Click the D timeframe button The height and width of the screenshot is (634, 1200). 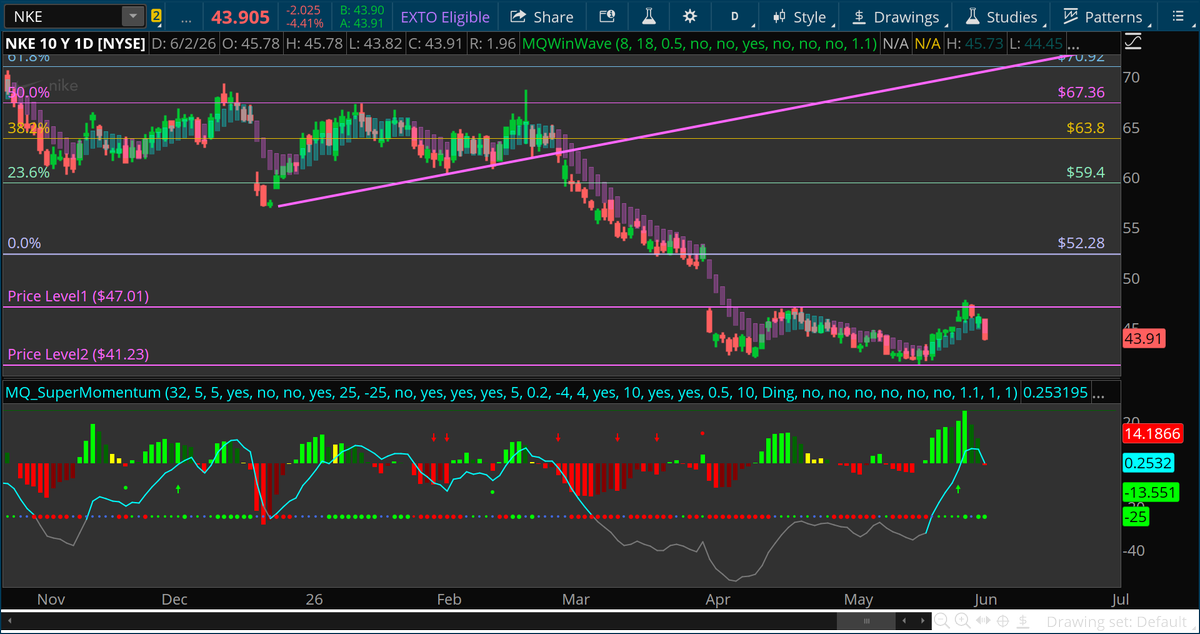(735, 17)
